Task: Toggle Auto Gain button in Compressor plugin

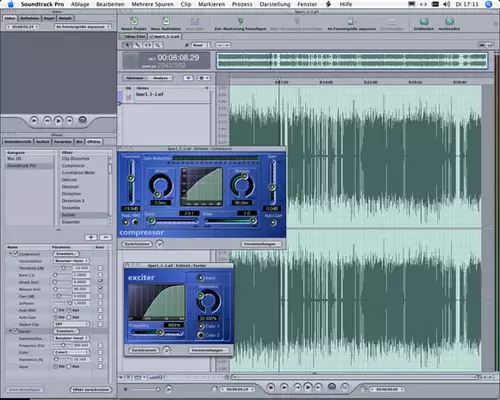Action: point(273,222)
